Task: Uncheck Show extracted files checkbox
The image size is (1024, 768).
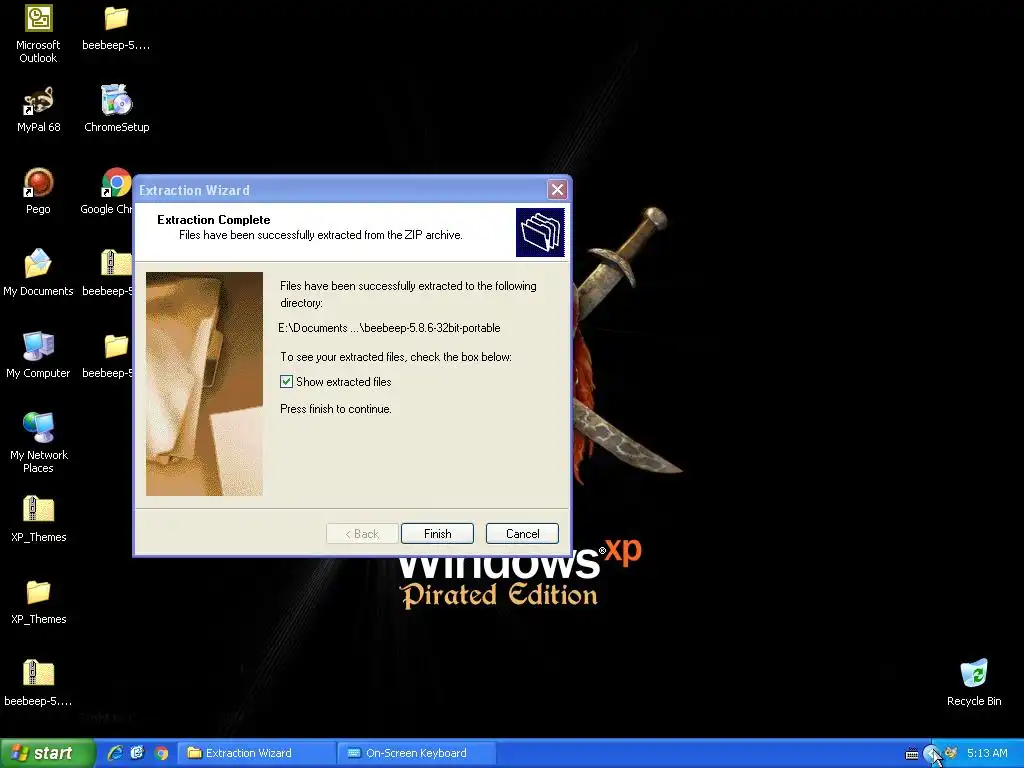Action: (286, 382)
